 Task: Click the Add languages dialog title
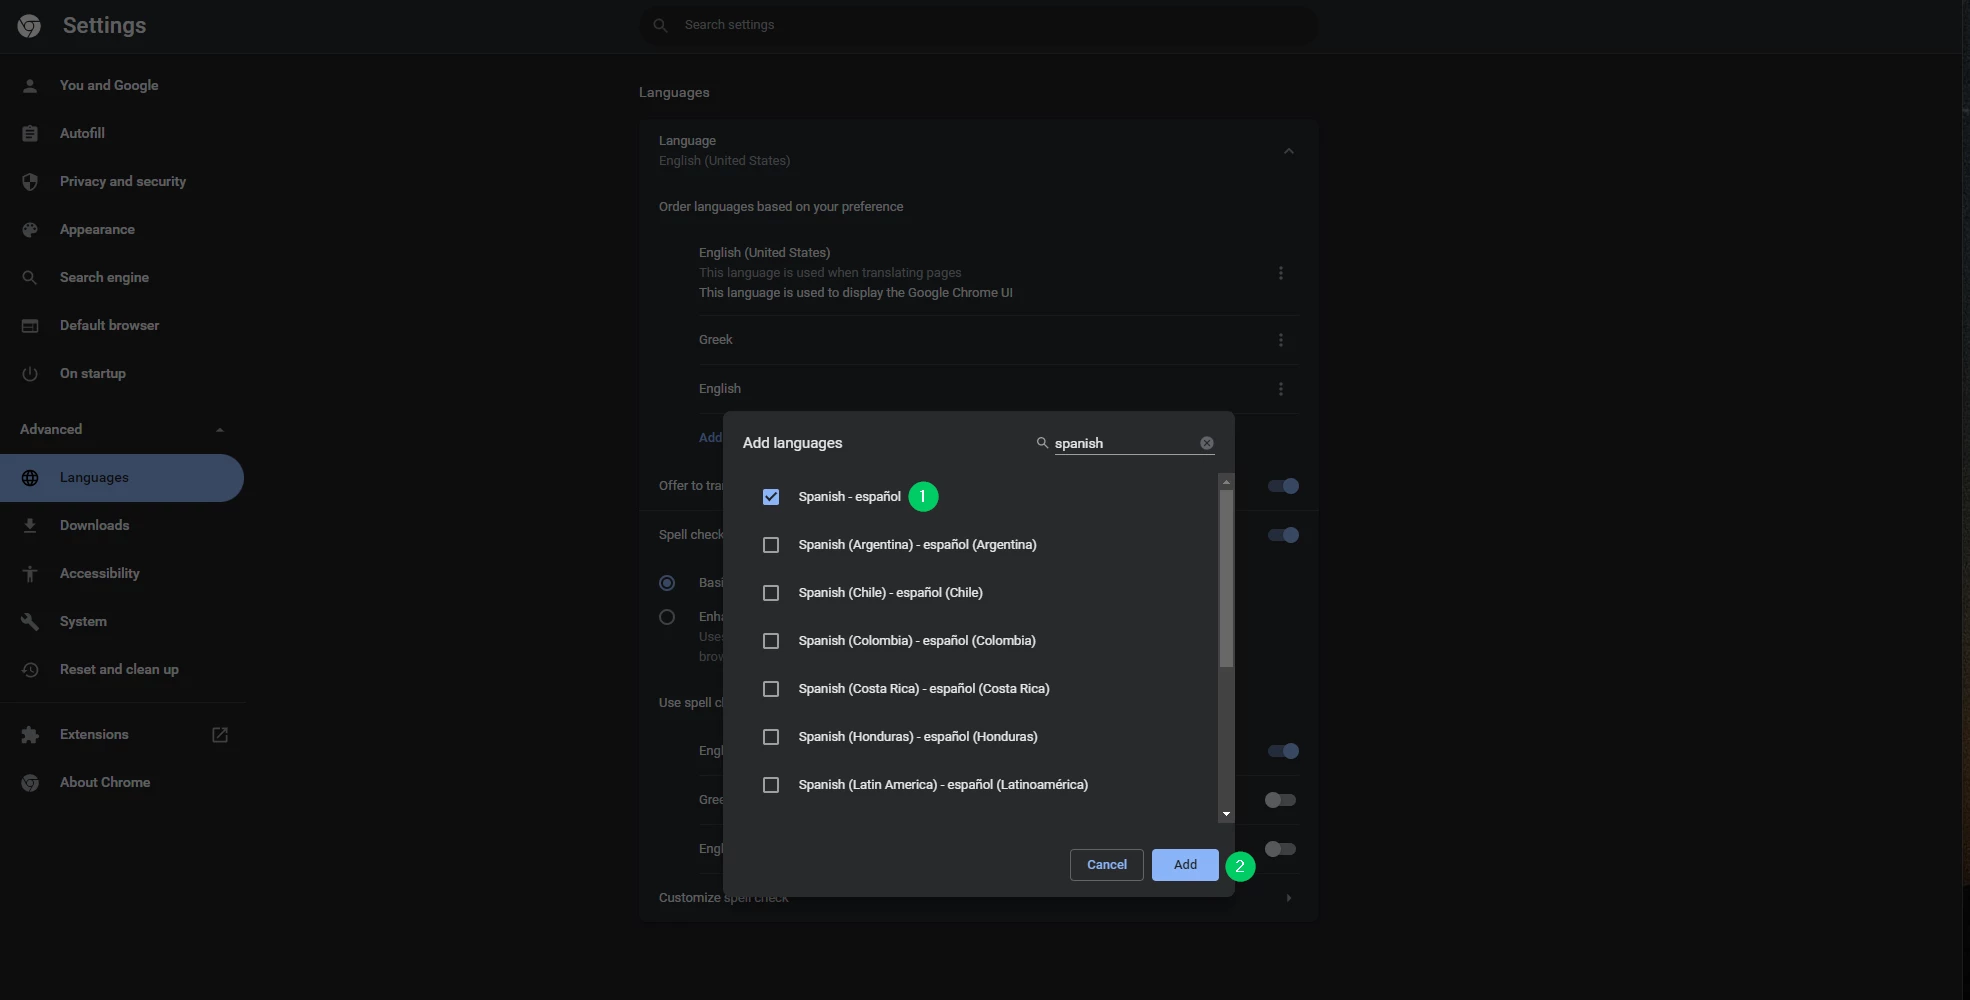[792, 443]
